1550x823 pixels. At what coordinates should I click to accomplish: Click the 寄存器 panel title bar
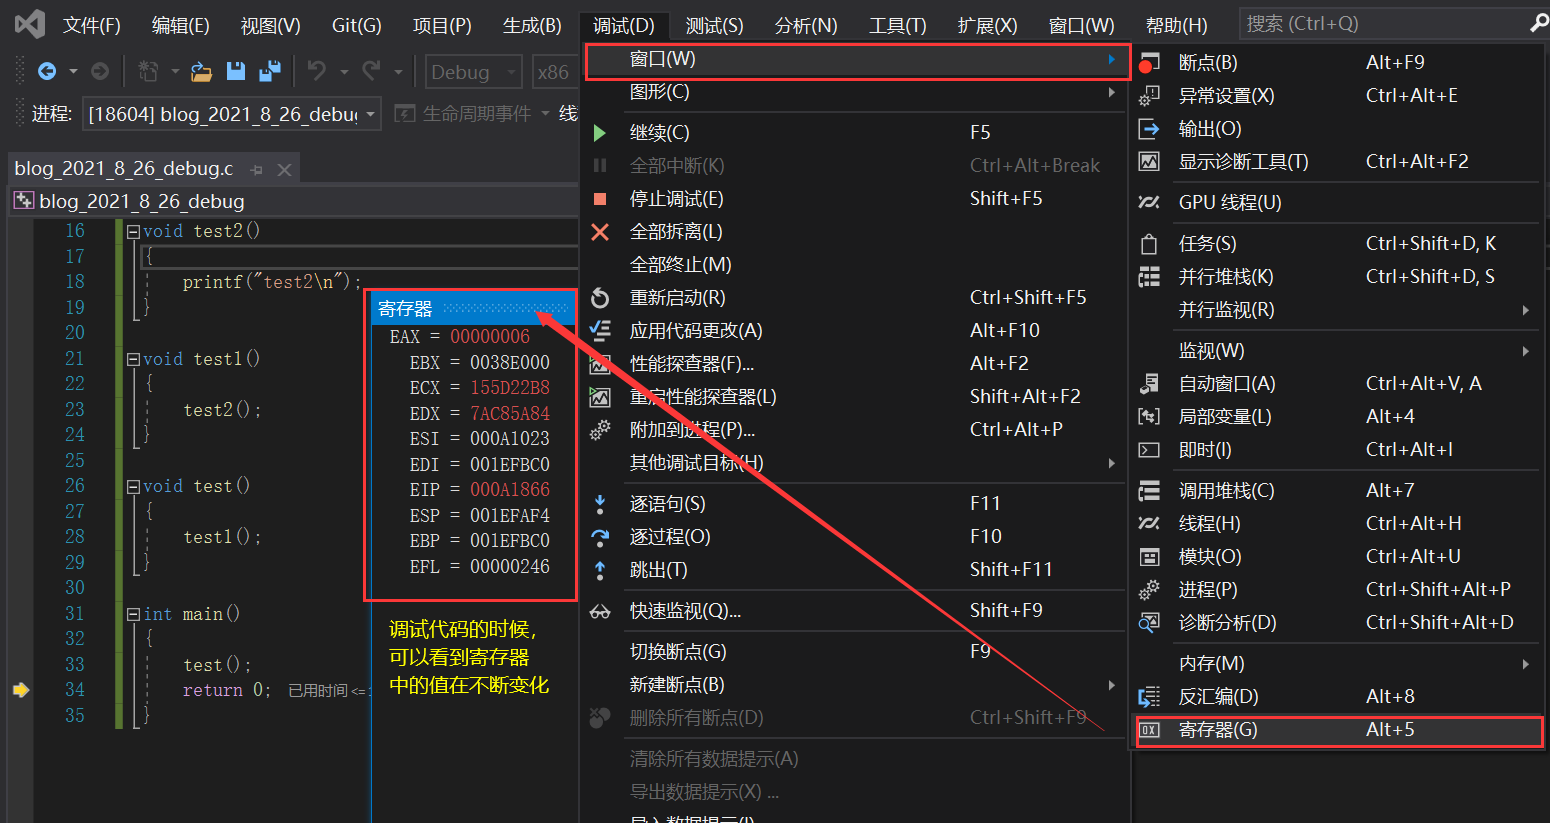[x=473, y=309]
